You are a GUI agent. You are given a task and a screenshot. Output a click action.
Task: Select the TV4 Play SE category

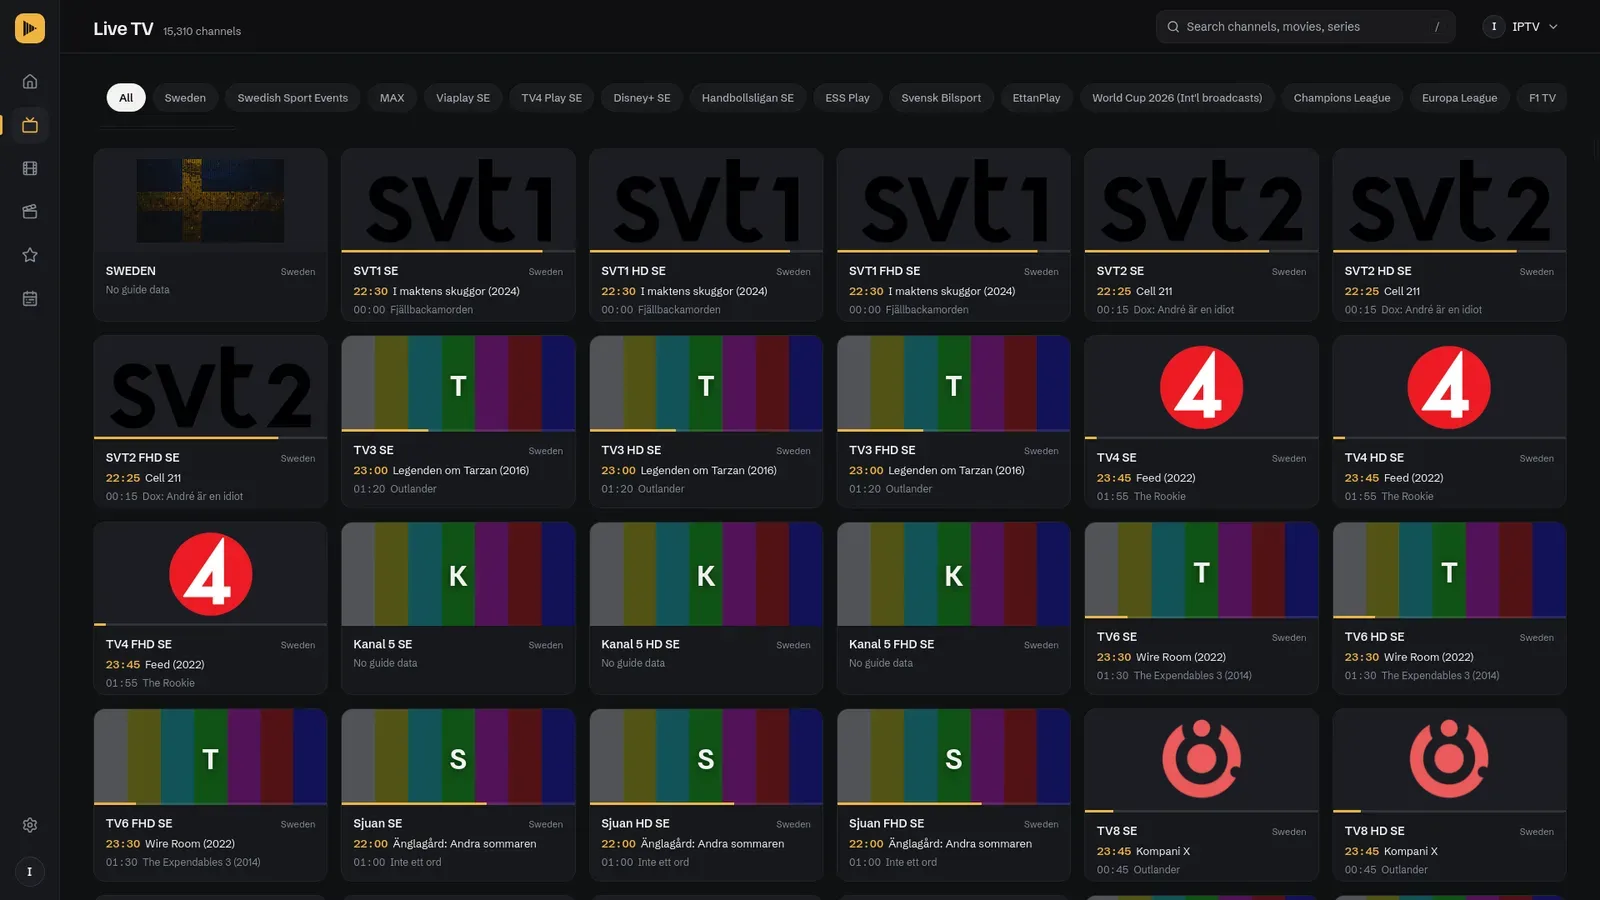click(x=551, y=98)
